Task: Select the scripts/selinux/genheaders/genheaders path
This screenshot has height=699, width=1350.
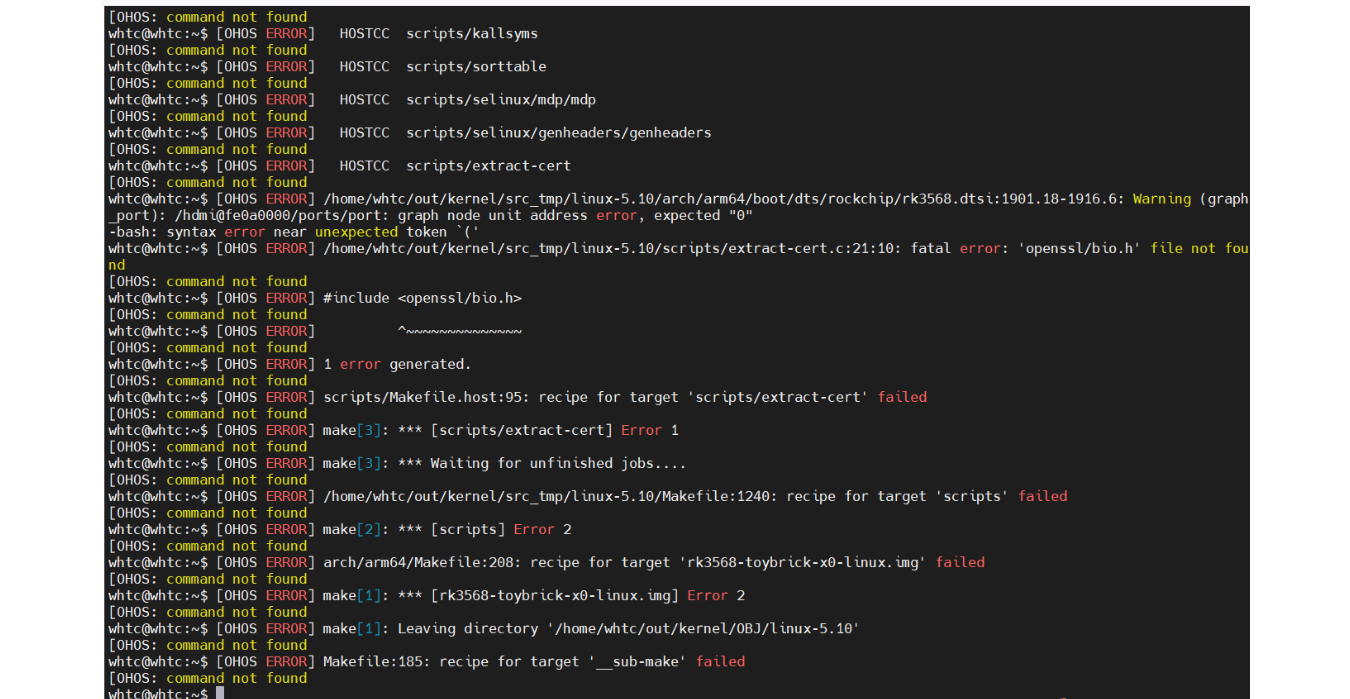Action: pos(558,133)
